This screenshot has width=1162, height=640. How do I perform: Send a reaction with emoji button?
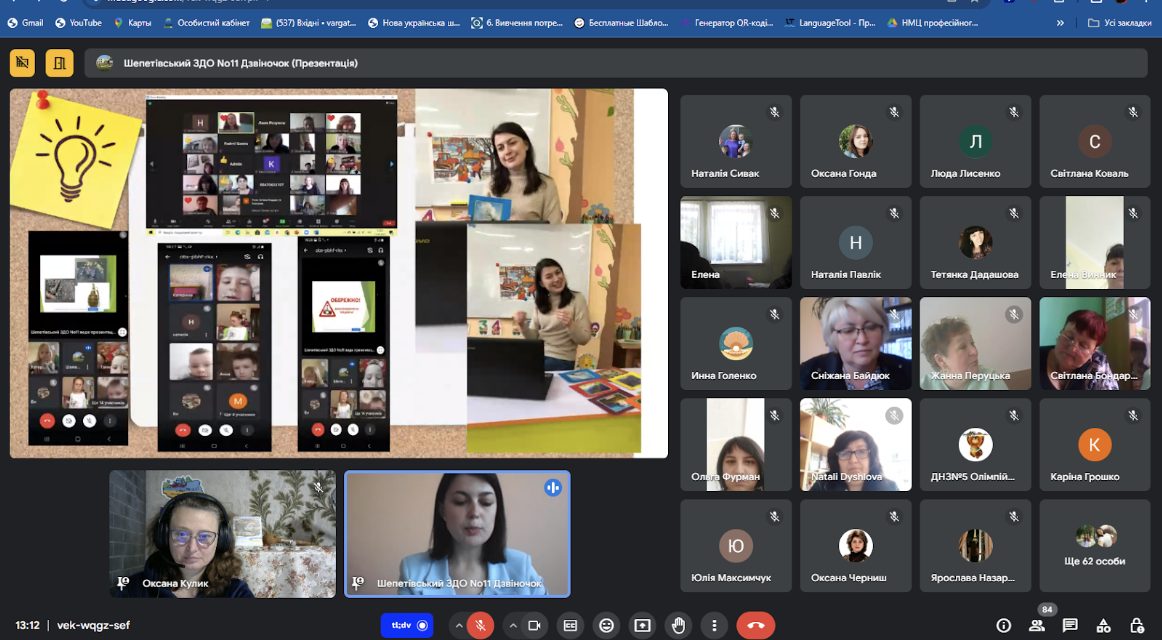pyautogui.click(x=606, y=626)
